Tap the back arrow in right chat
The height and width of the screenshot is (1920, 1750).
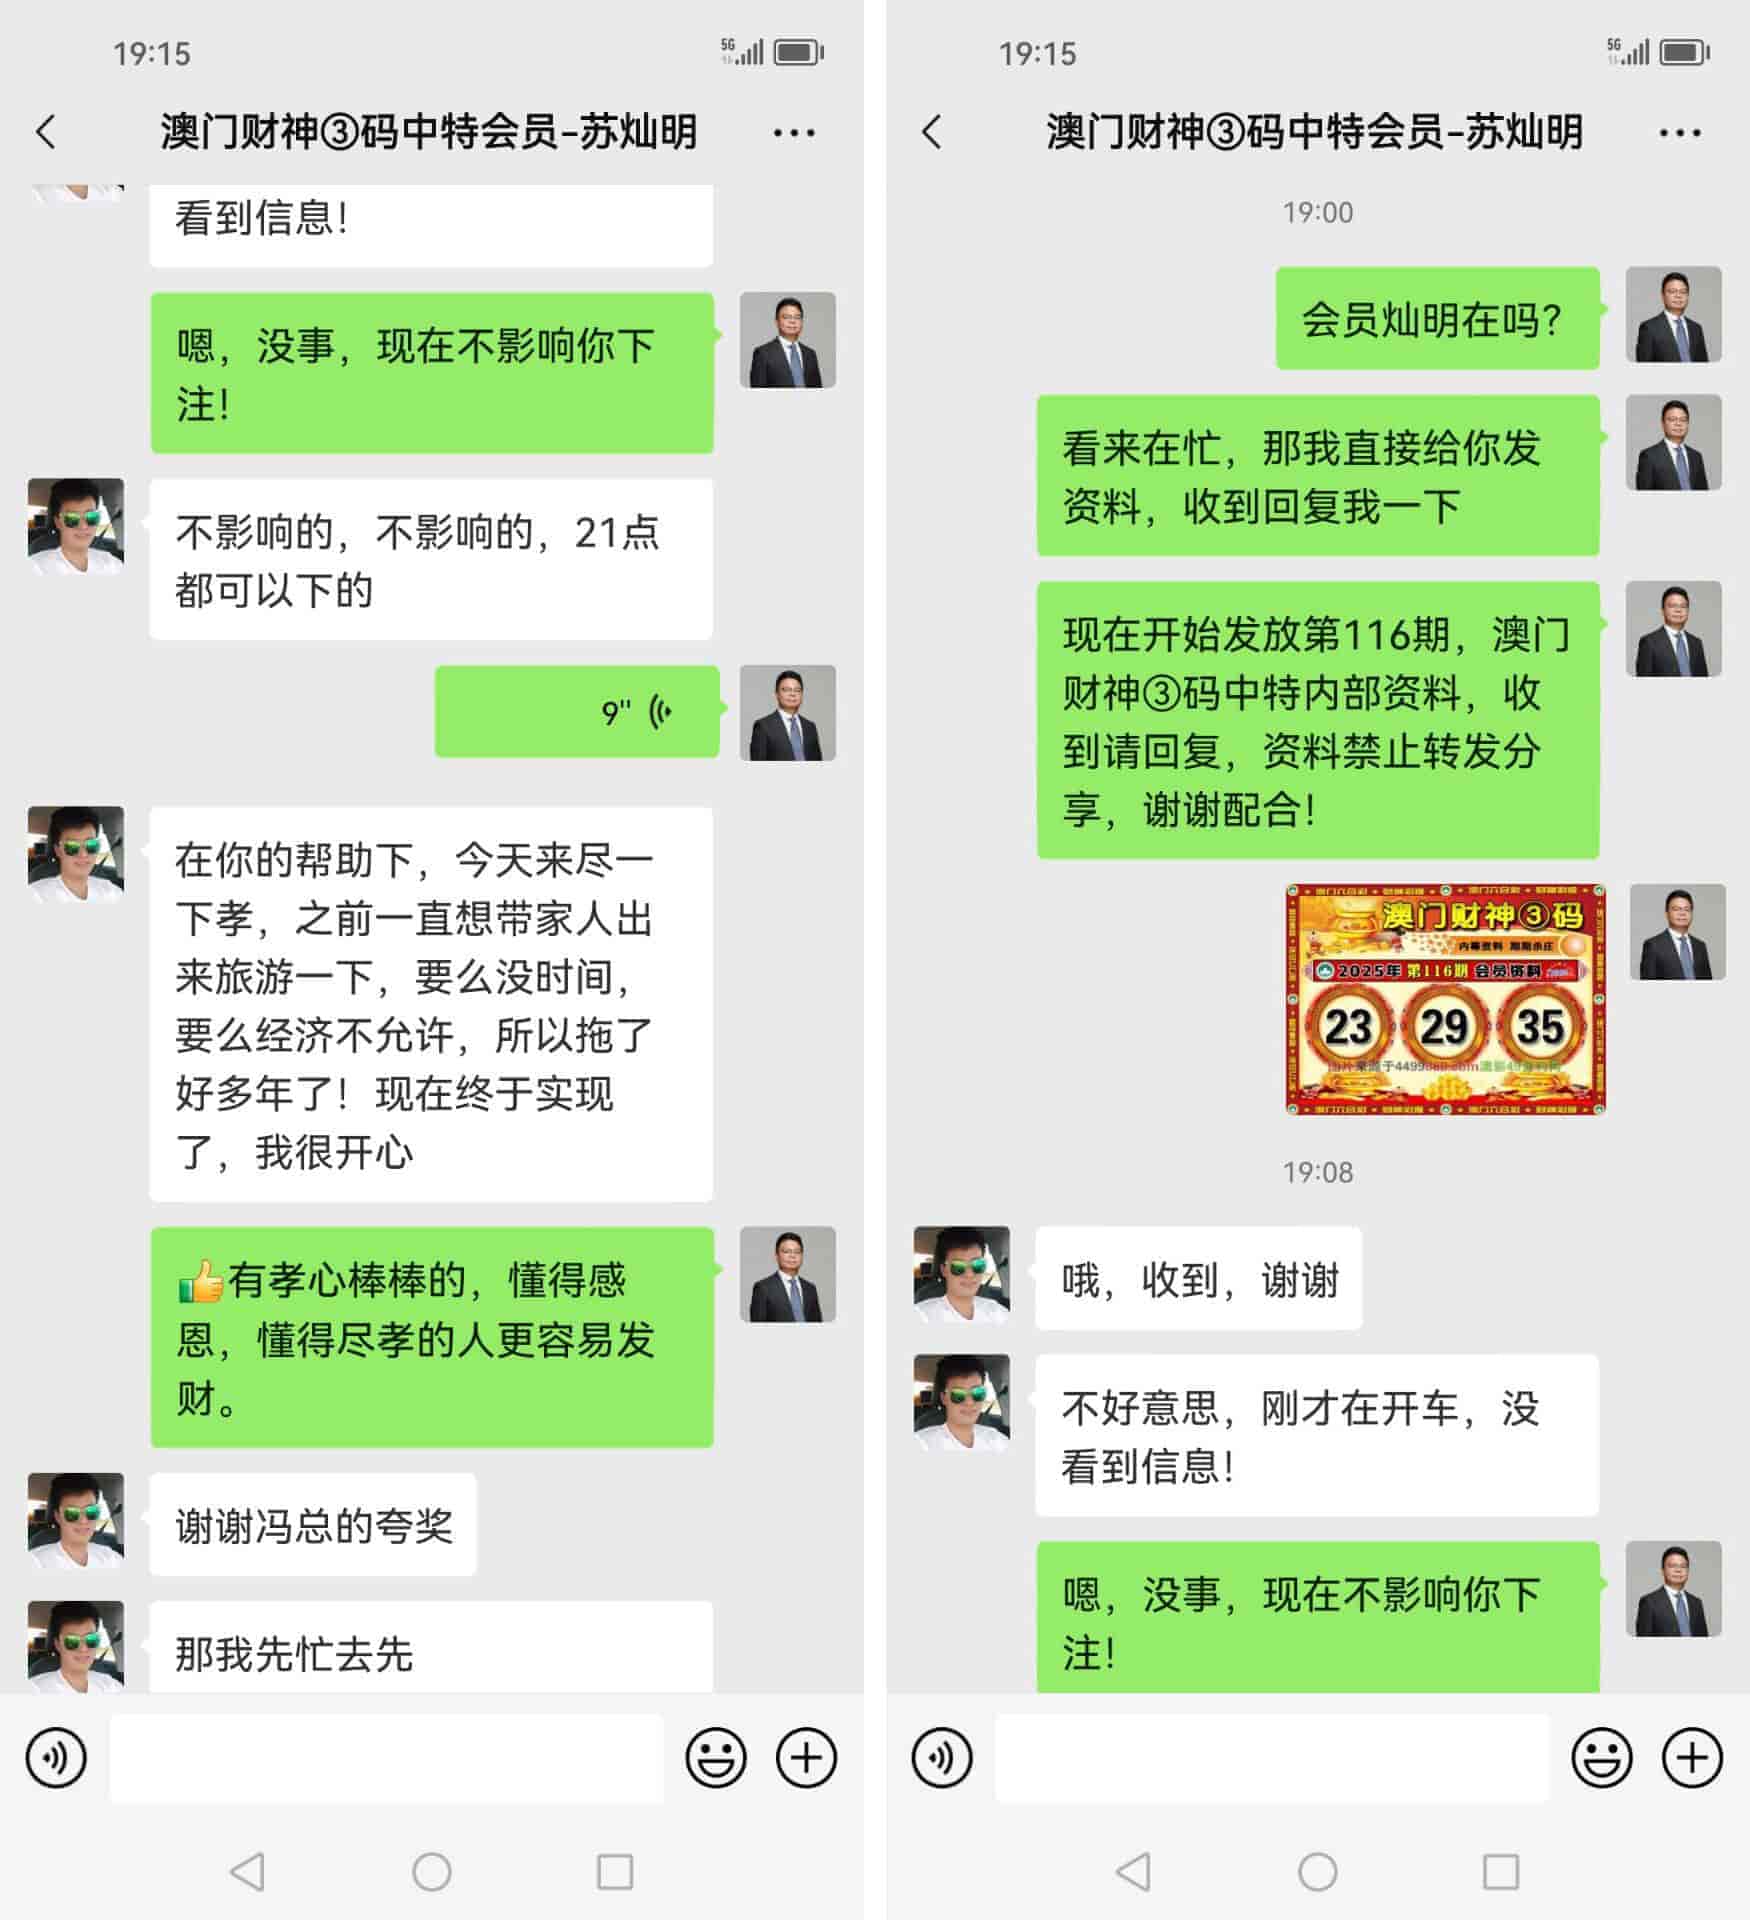932,132
